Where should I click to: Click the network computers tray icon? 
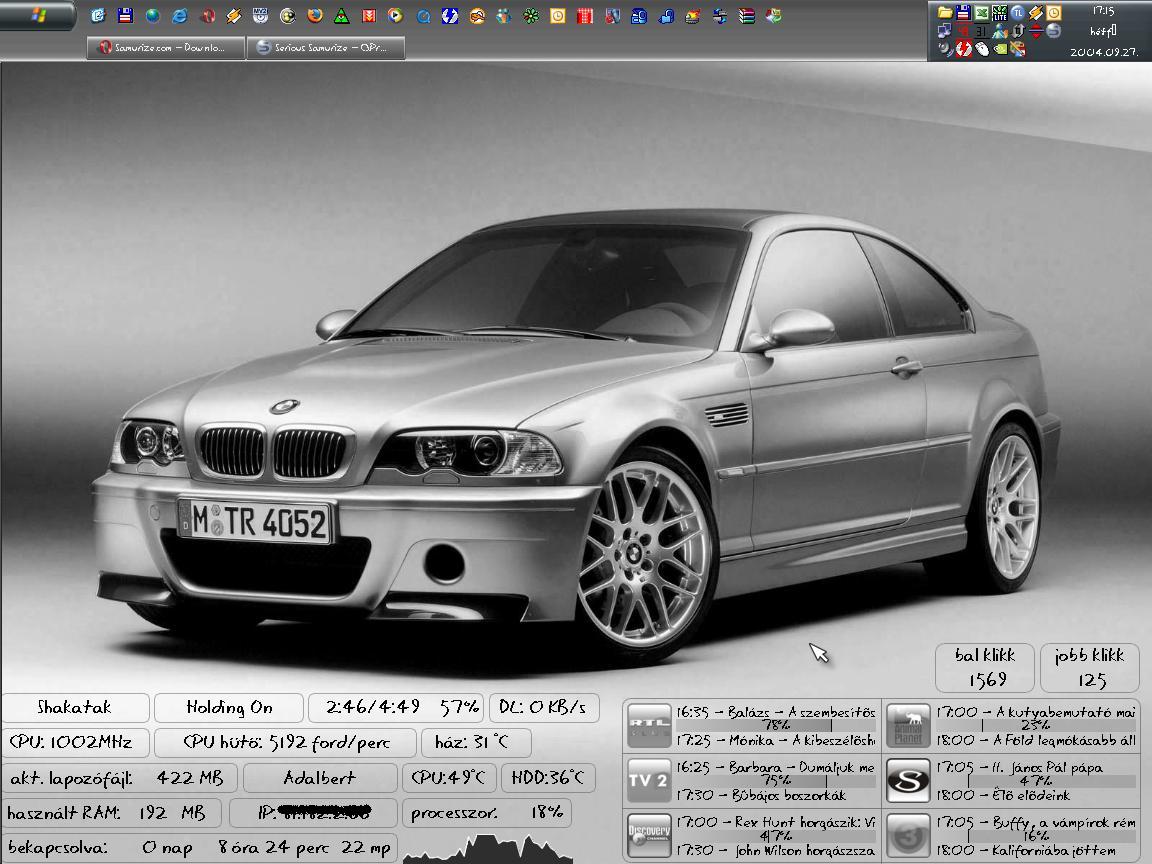[944, 31]
